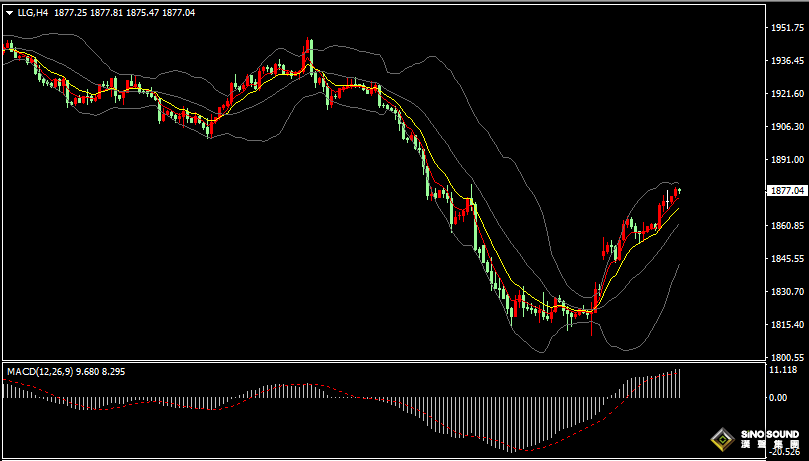The width and height of the screenshot is (809, 461).
Task: Click the 1906.30 price axis label
Action: click(786, 127)
